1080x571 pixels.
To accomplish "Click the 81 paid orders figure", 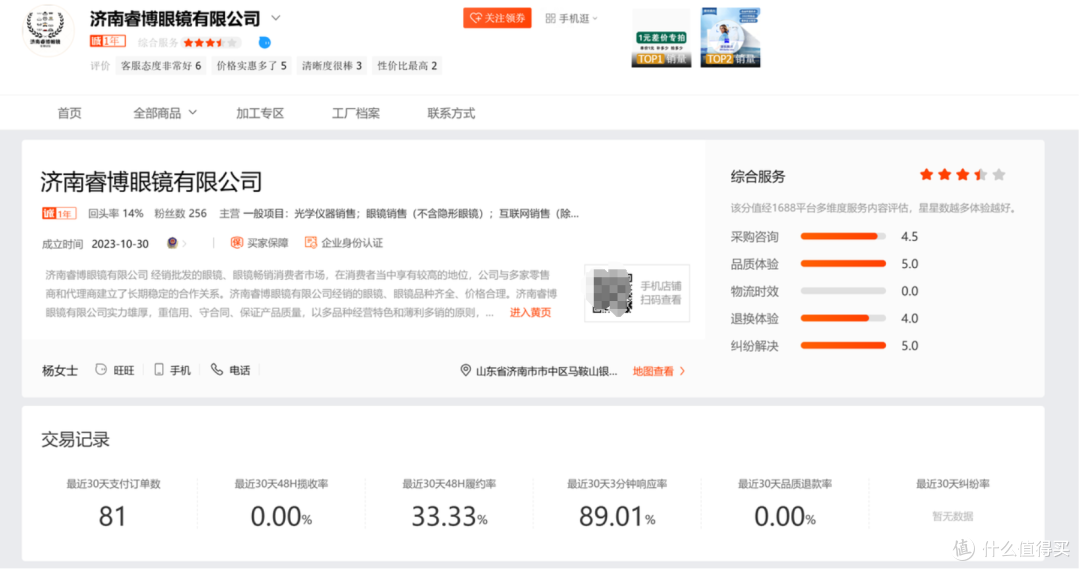I will point(113,516).
